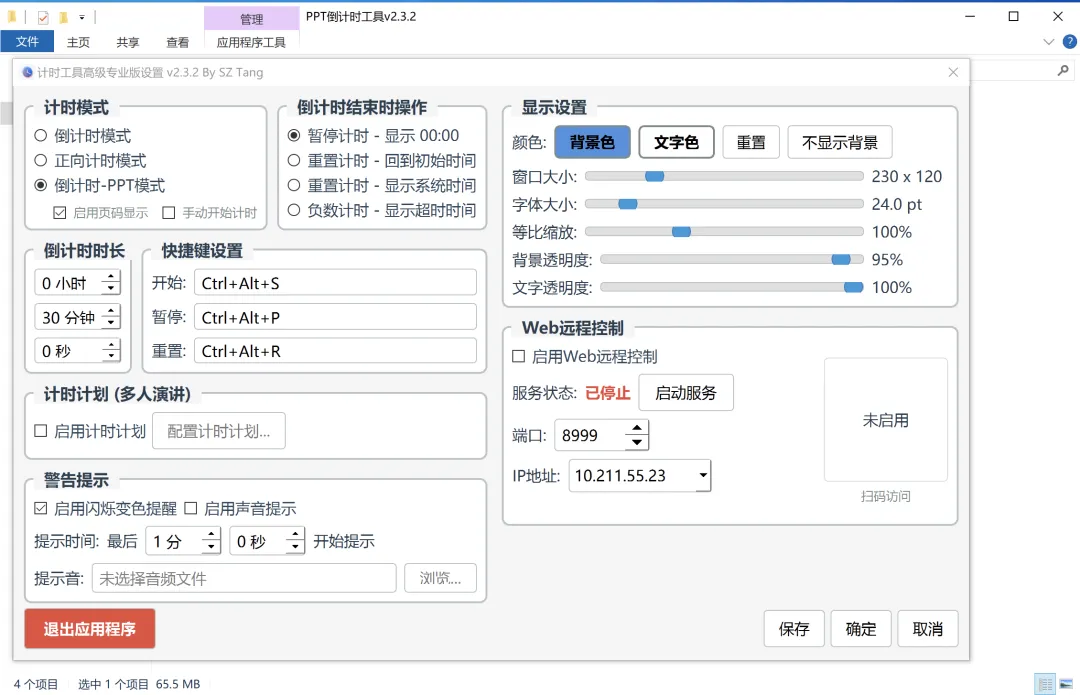Select 重置计时 - 显示系统时间 option
This screenshot has height=695, width=1080.
click(382, 185)
